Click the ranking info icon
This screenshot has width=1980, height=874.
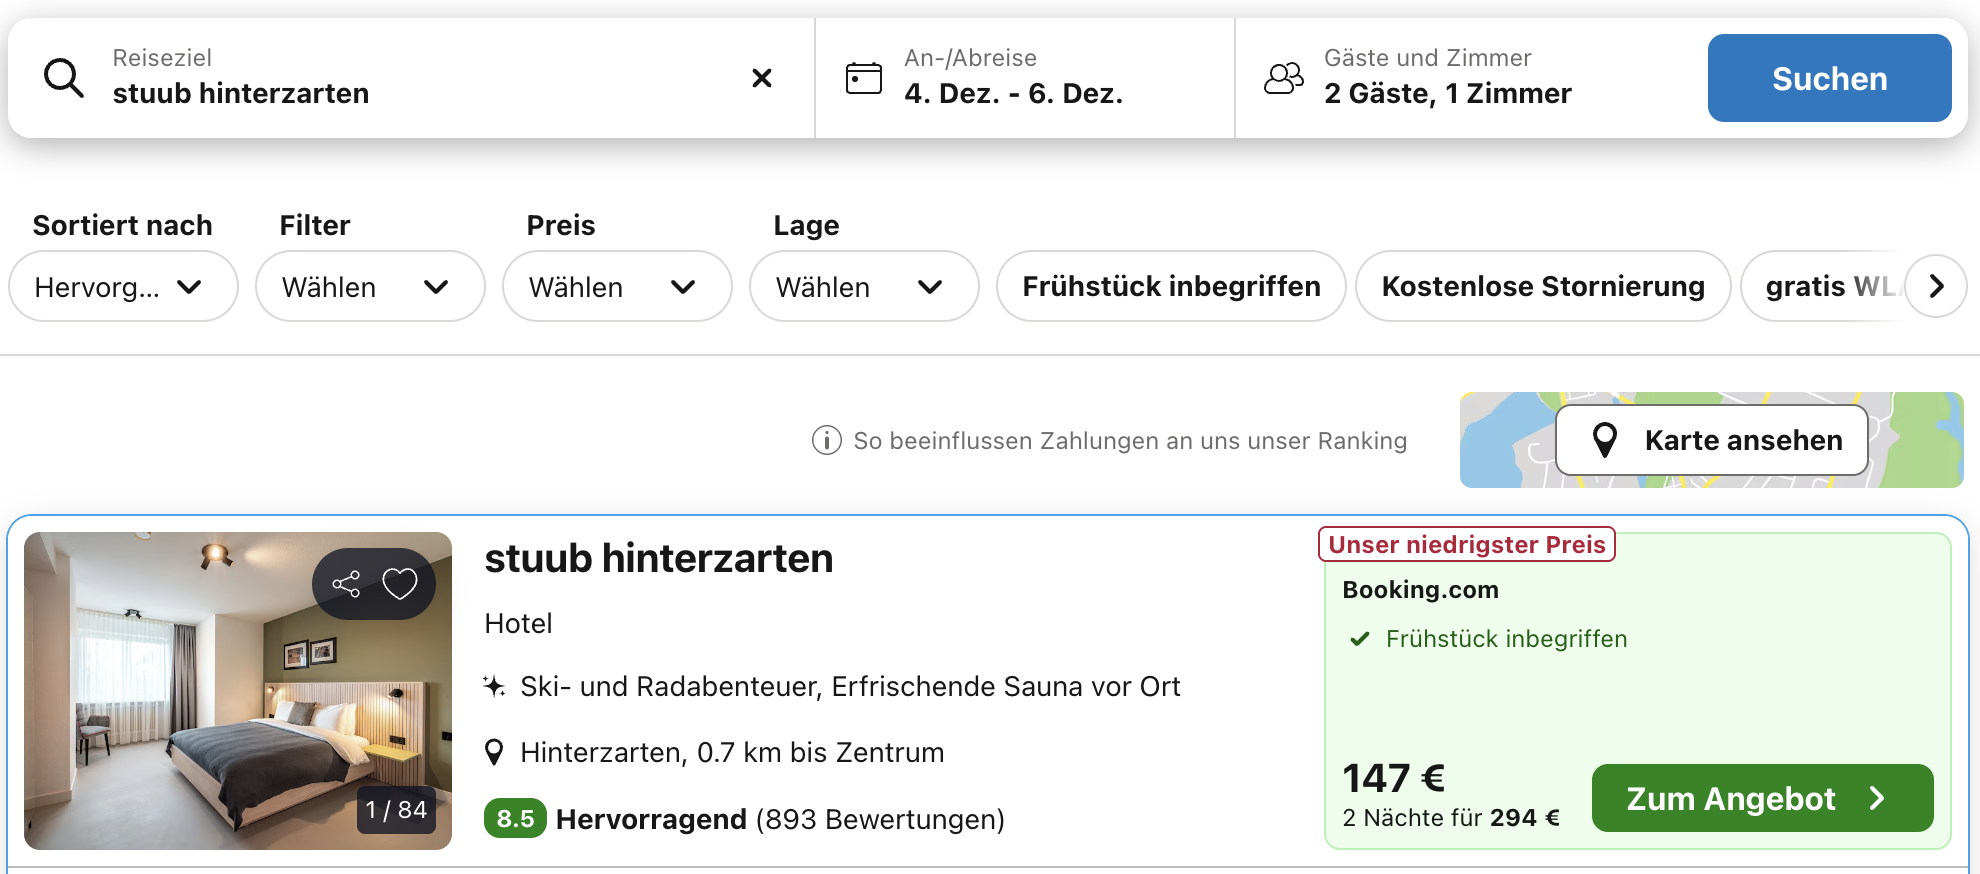826,440
